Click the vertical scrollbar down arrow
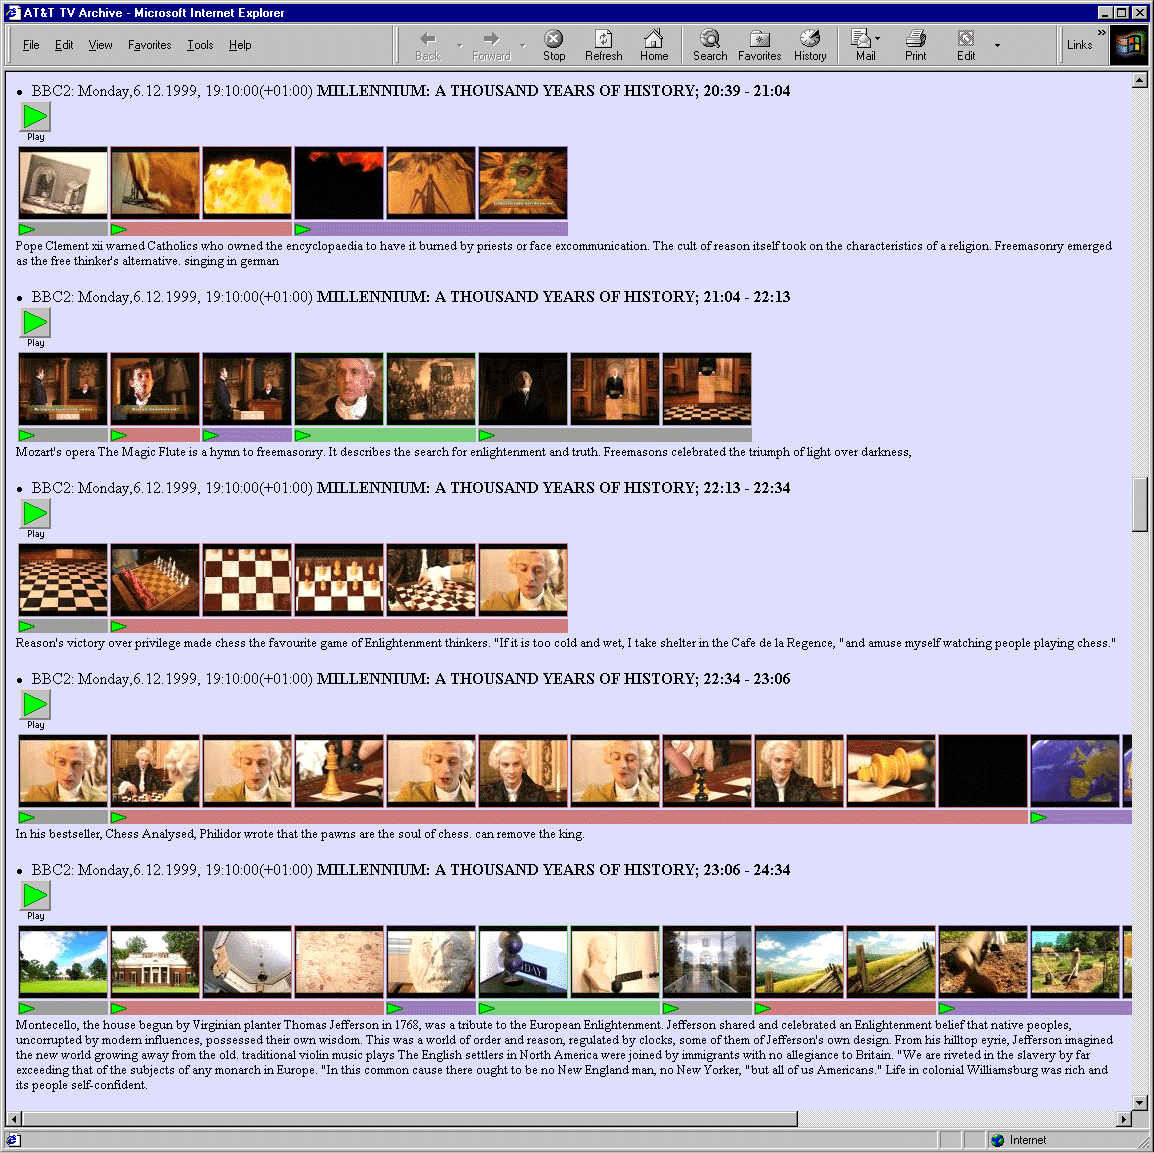Screen dimensions: 1154x1153 point(1140,1101)
